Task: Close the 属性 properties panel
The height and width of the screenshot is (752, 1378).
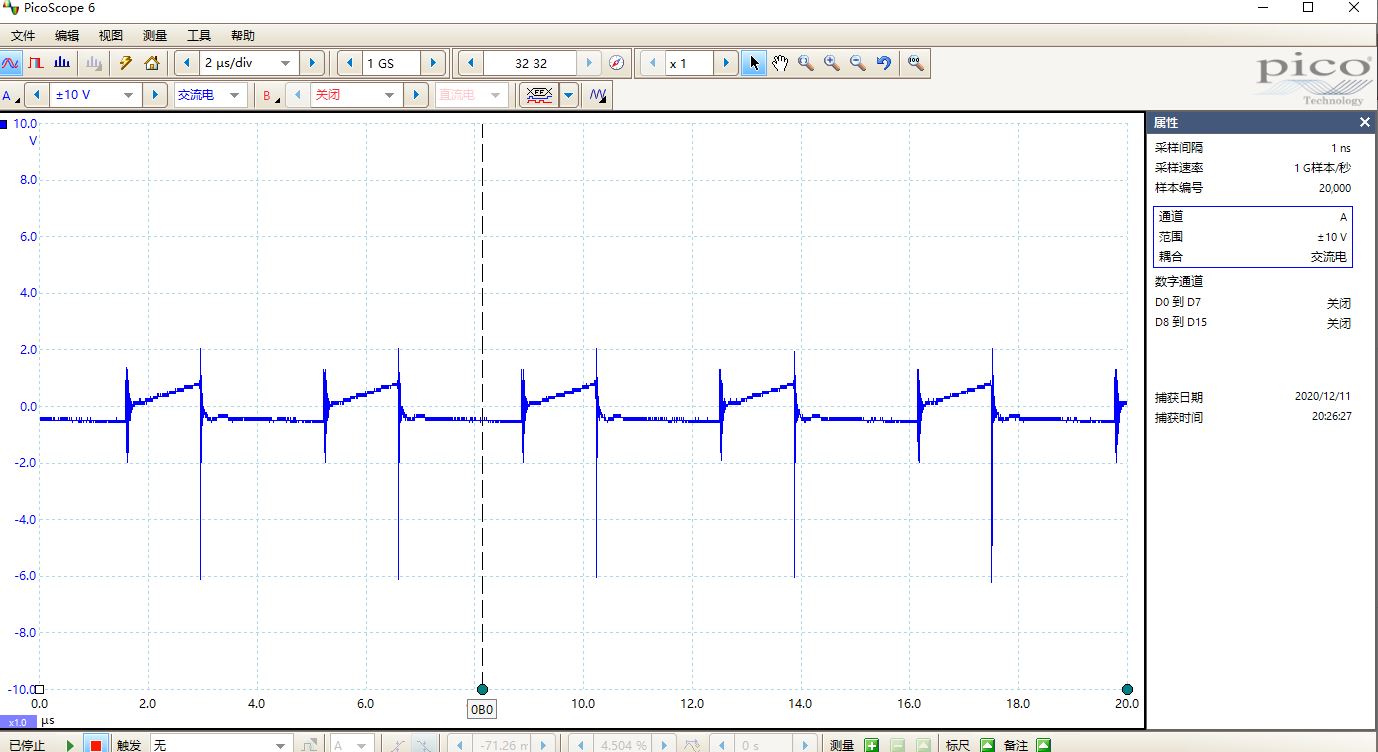Action: [x=1365, y=122]
